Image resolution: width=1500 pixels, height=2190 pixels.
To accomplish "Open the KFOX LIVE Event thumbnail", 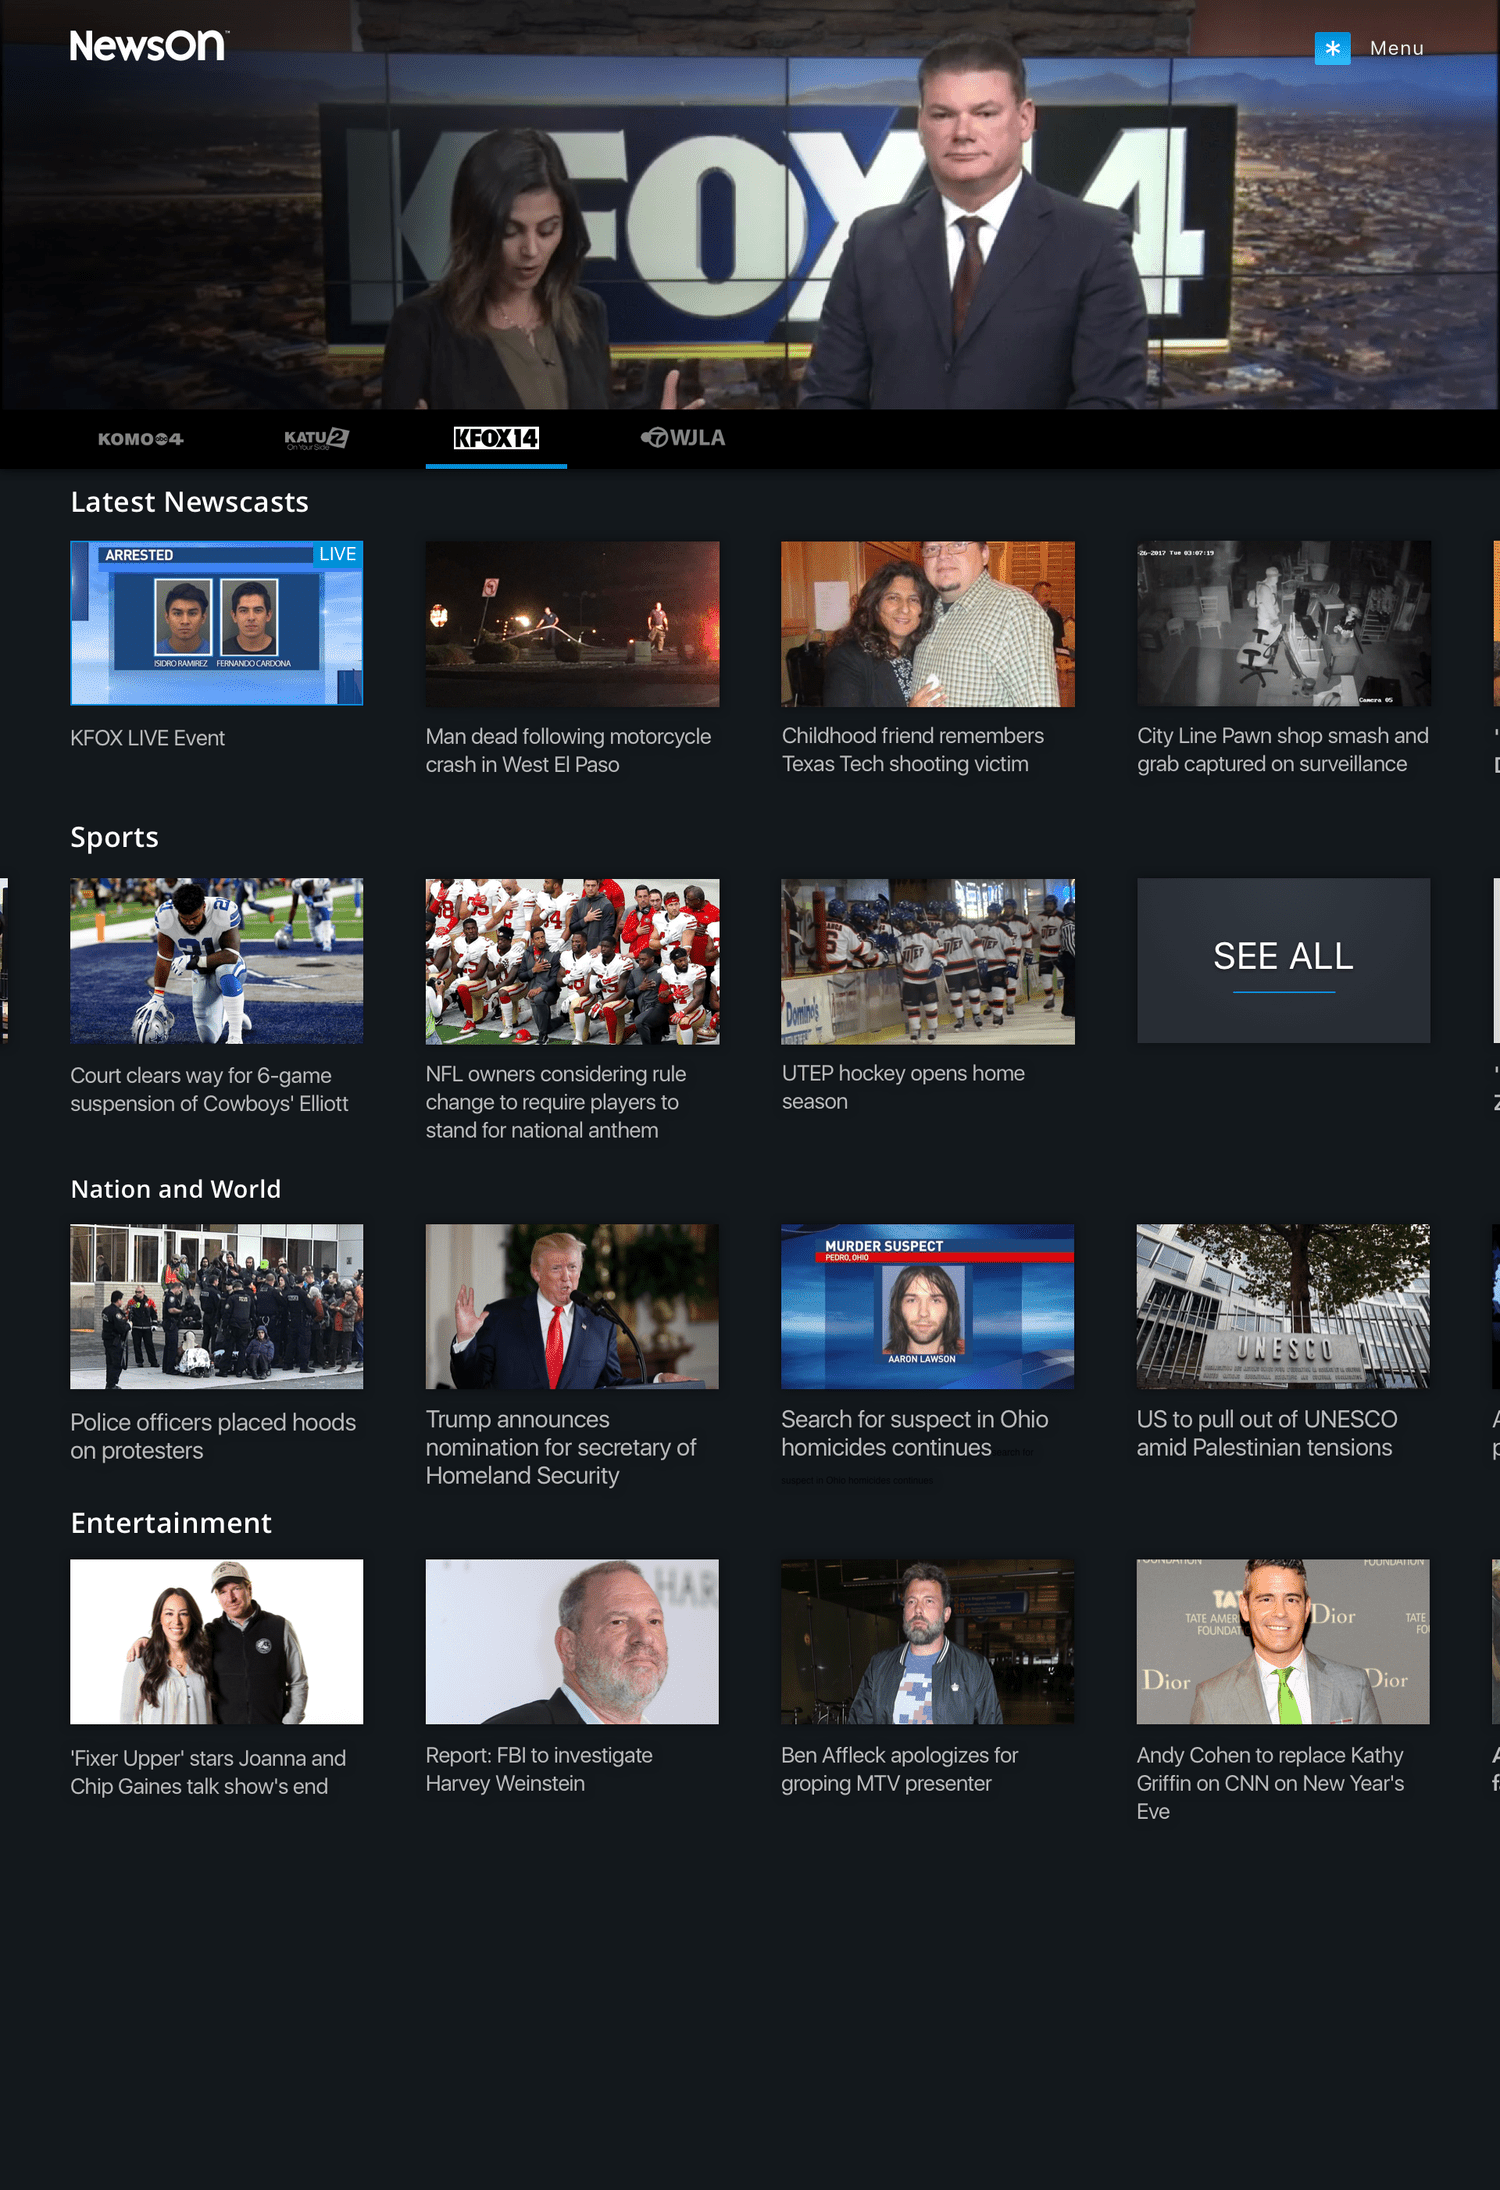I will (217, 623).
